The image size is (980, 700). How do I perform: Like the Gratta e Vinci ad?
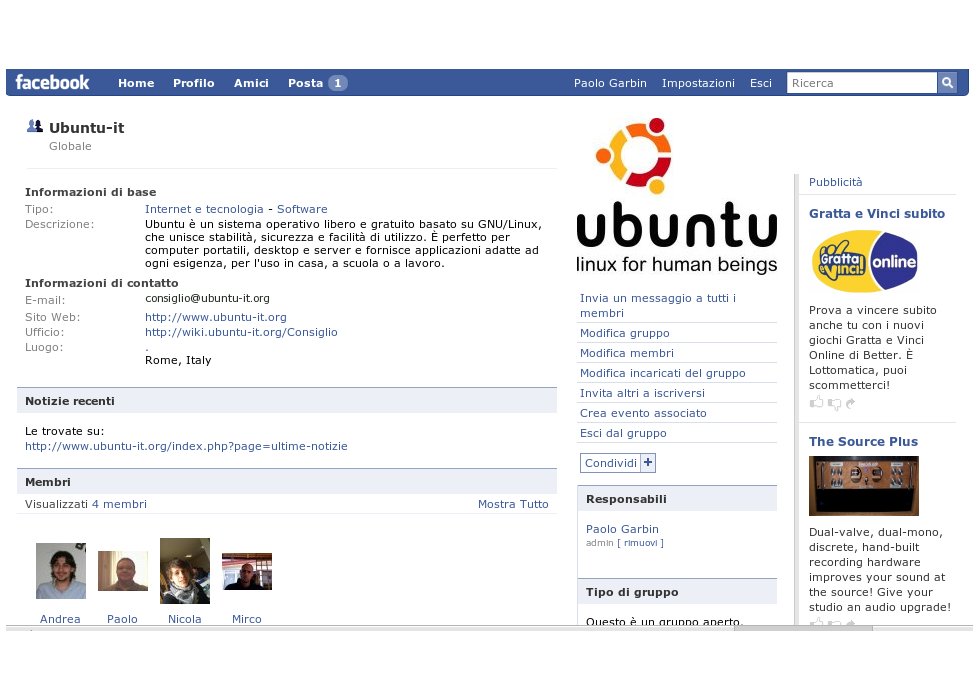[816, 402]
